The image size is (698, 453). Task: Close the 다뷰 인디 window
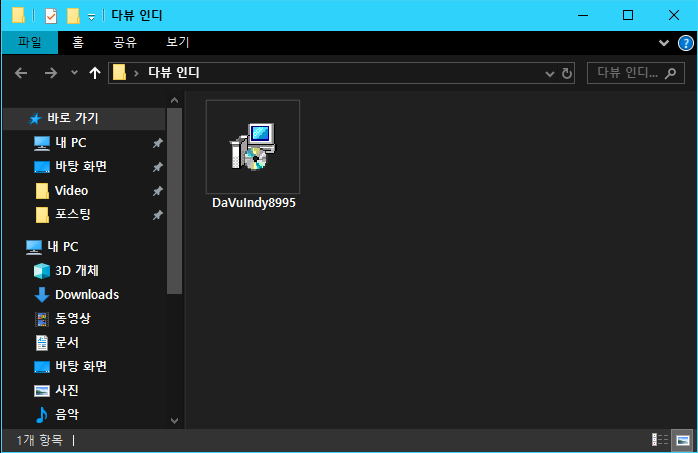click(674, 16)
